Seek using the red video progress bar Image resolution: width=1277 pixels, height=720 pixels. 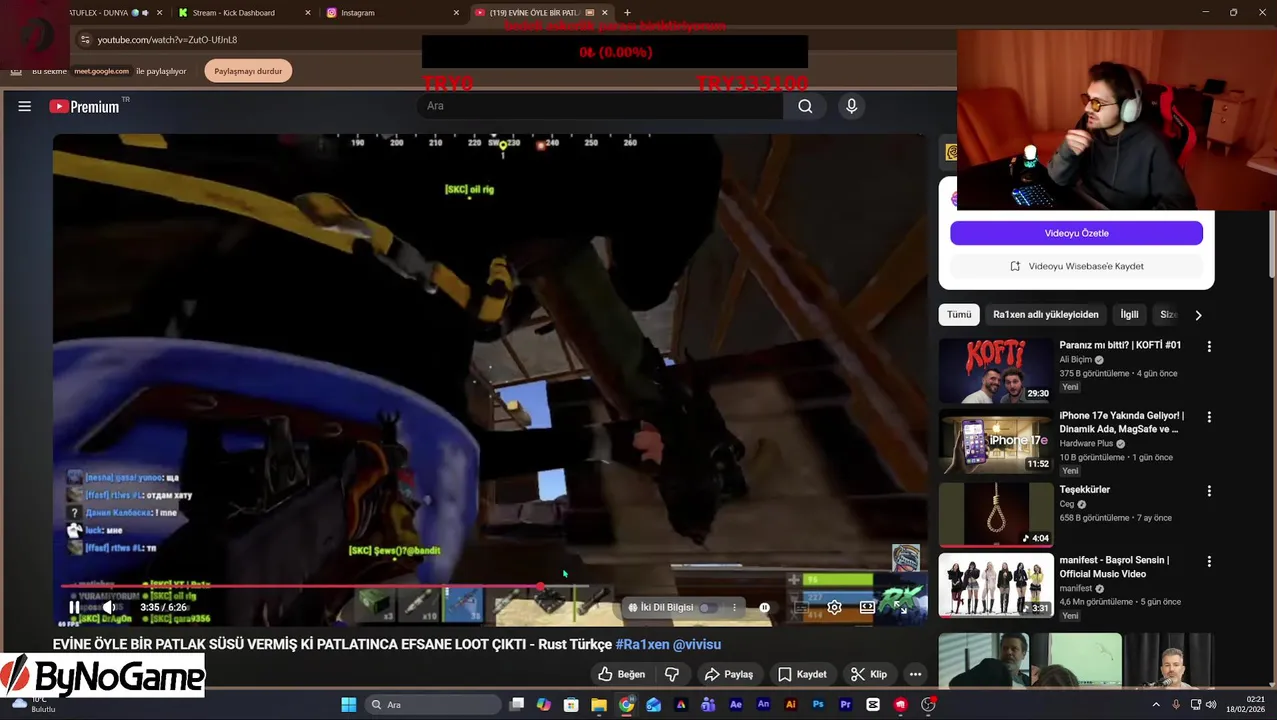490,586
